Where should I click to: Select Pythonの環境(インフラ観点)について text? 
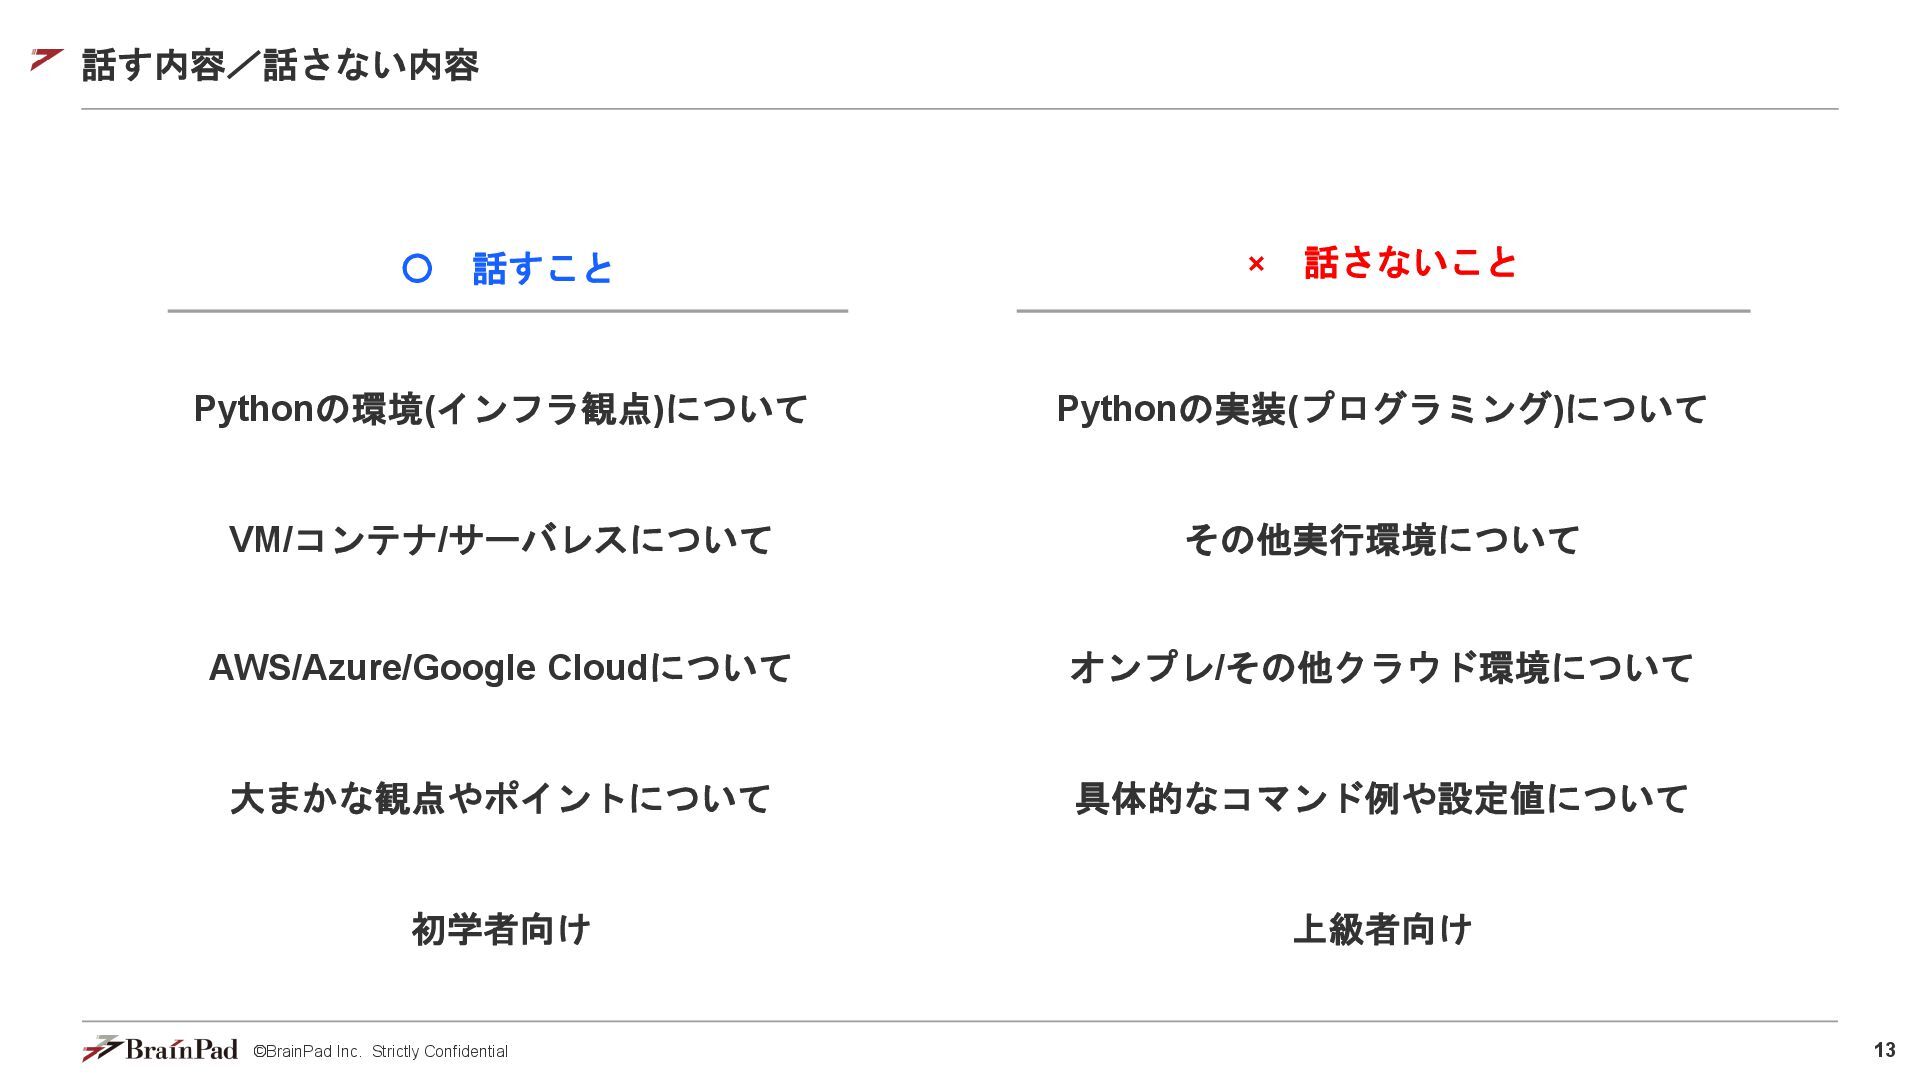tap(500, 409)
